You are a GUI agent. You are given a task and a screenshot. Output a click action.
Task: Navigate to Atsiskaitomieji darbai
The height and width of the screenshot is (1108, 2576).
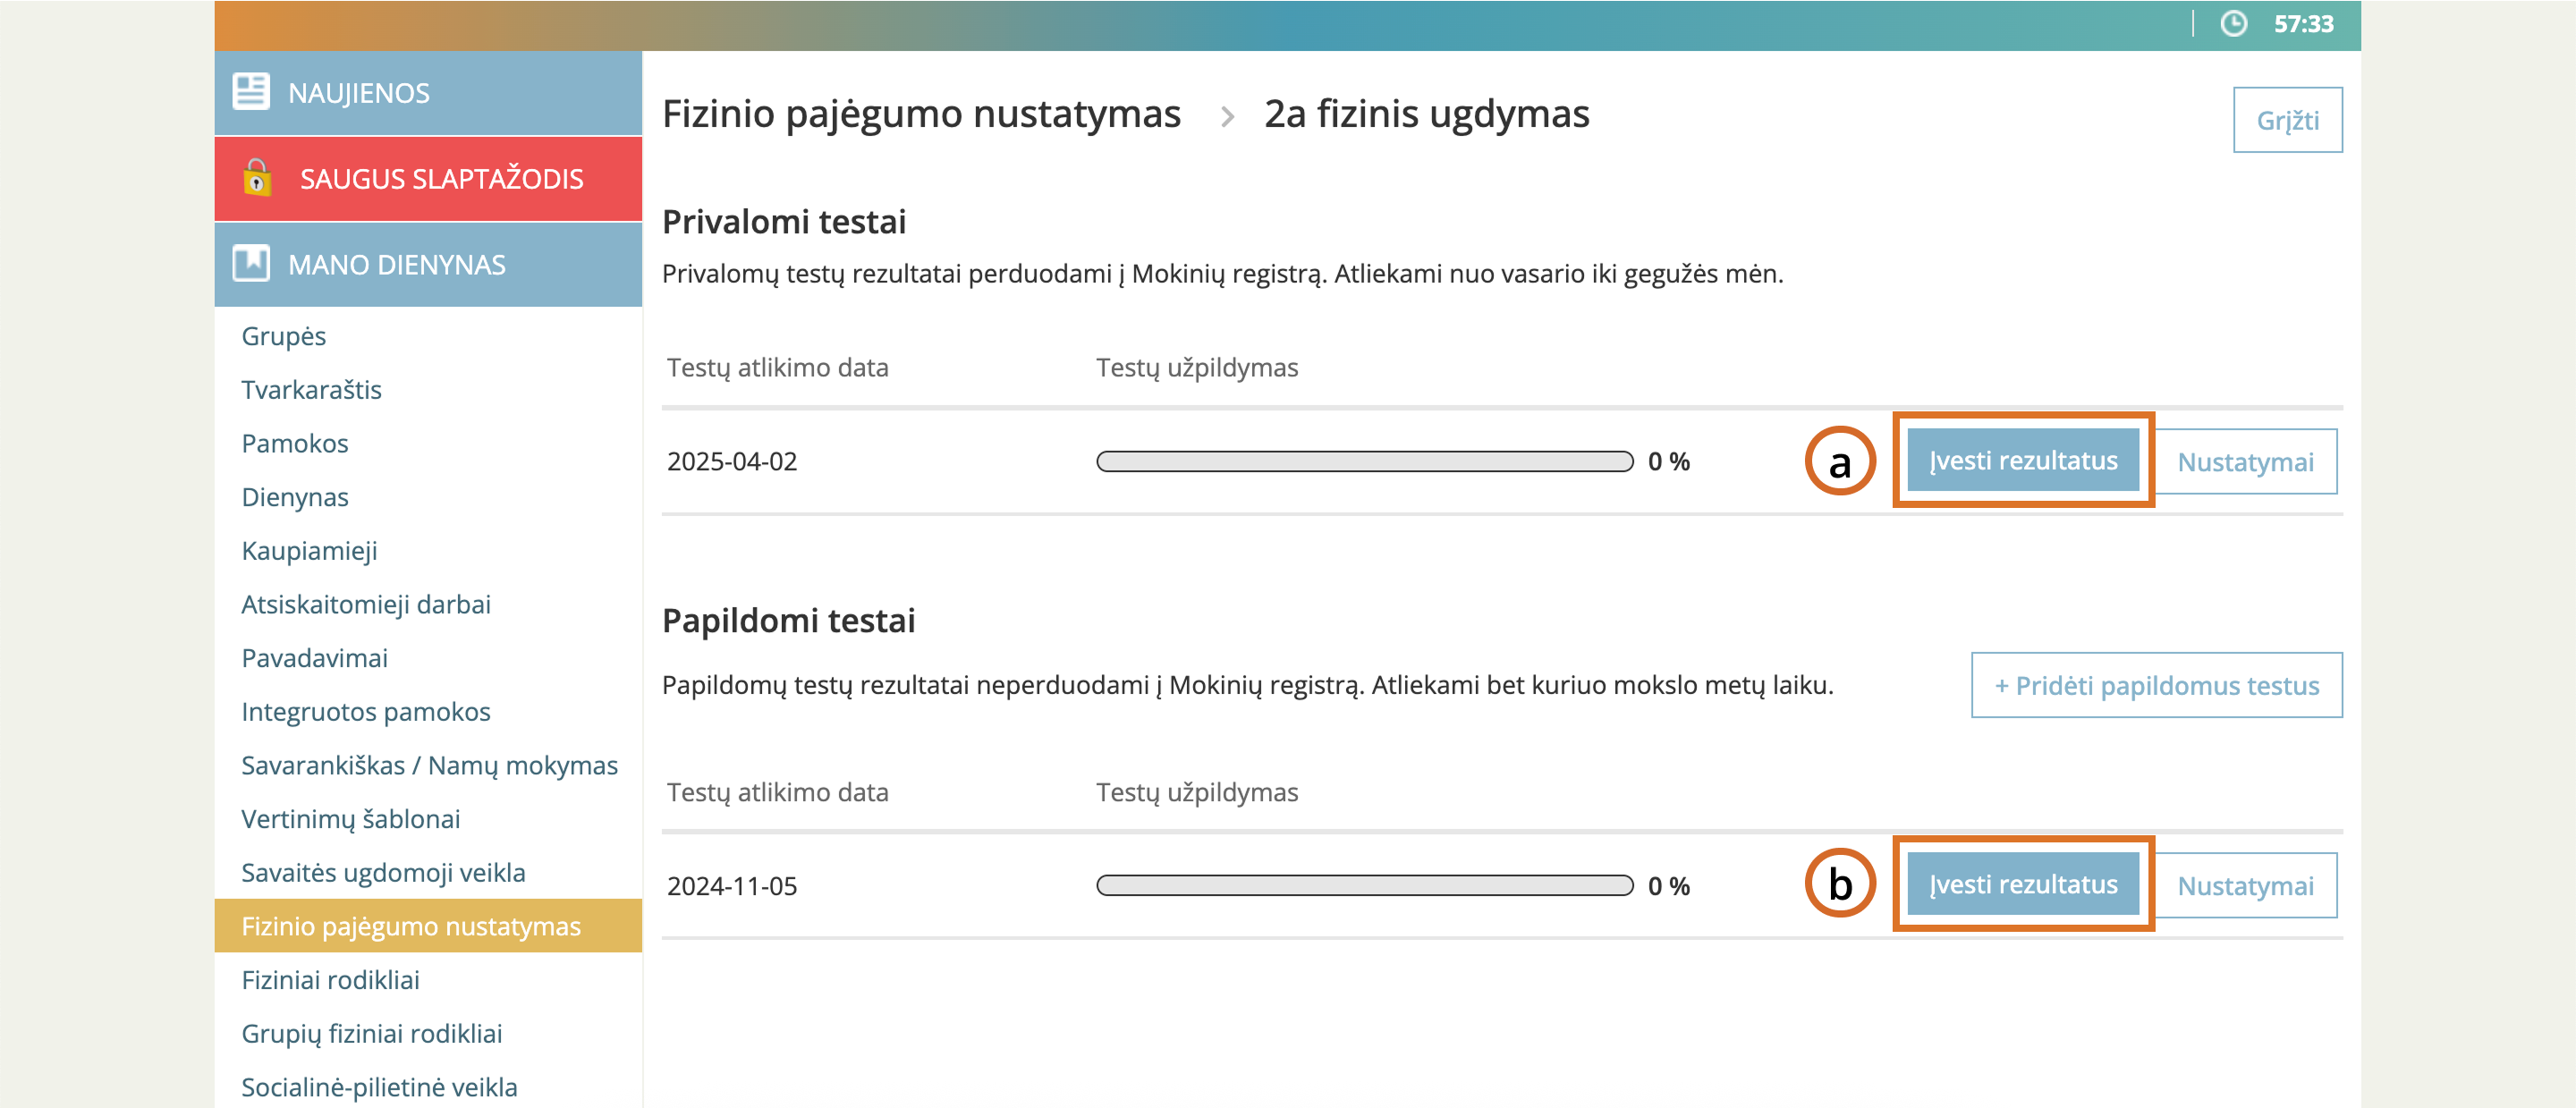(x=366, y=605)
